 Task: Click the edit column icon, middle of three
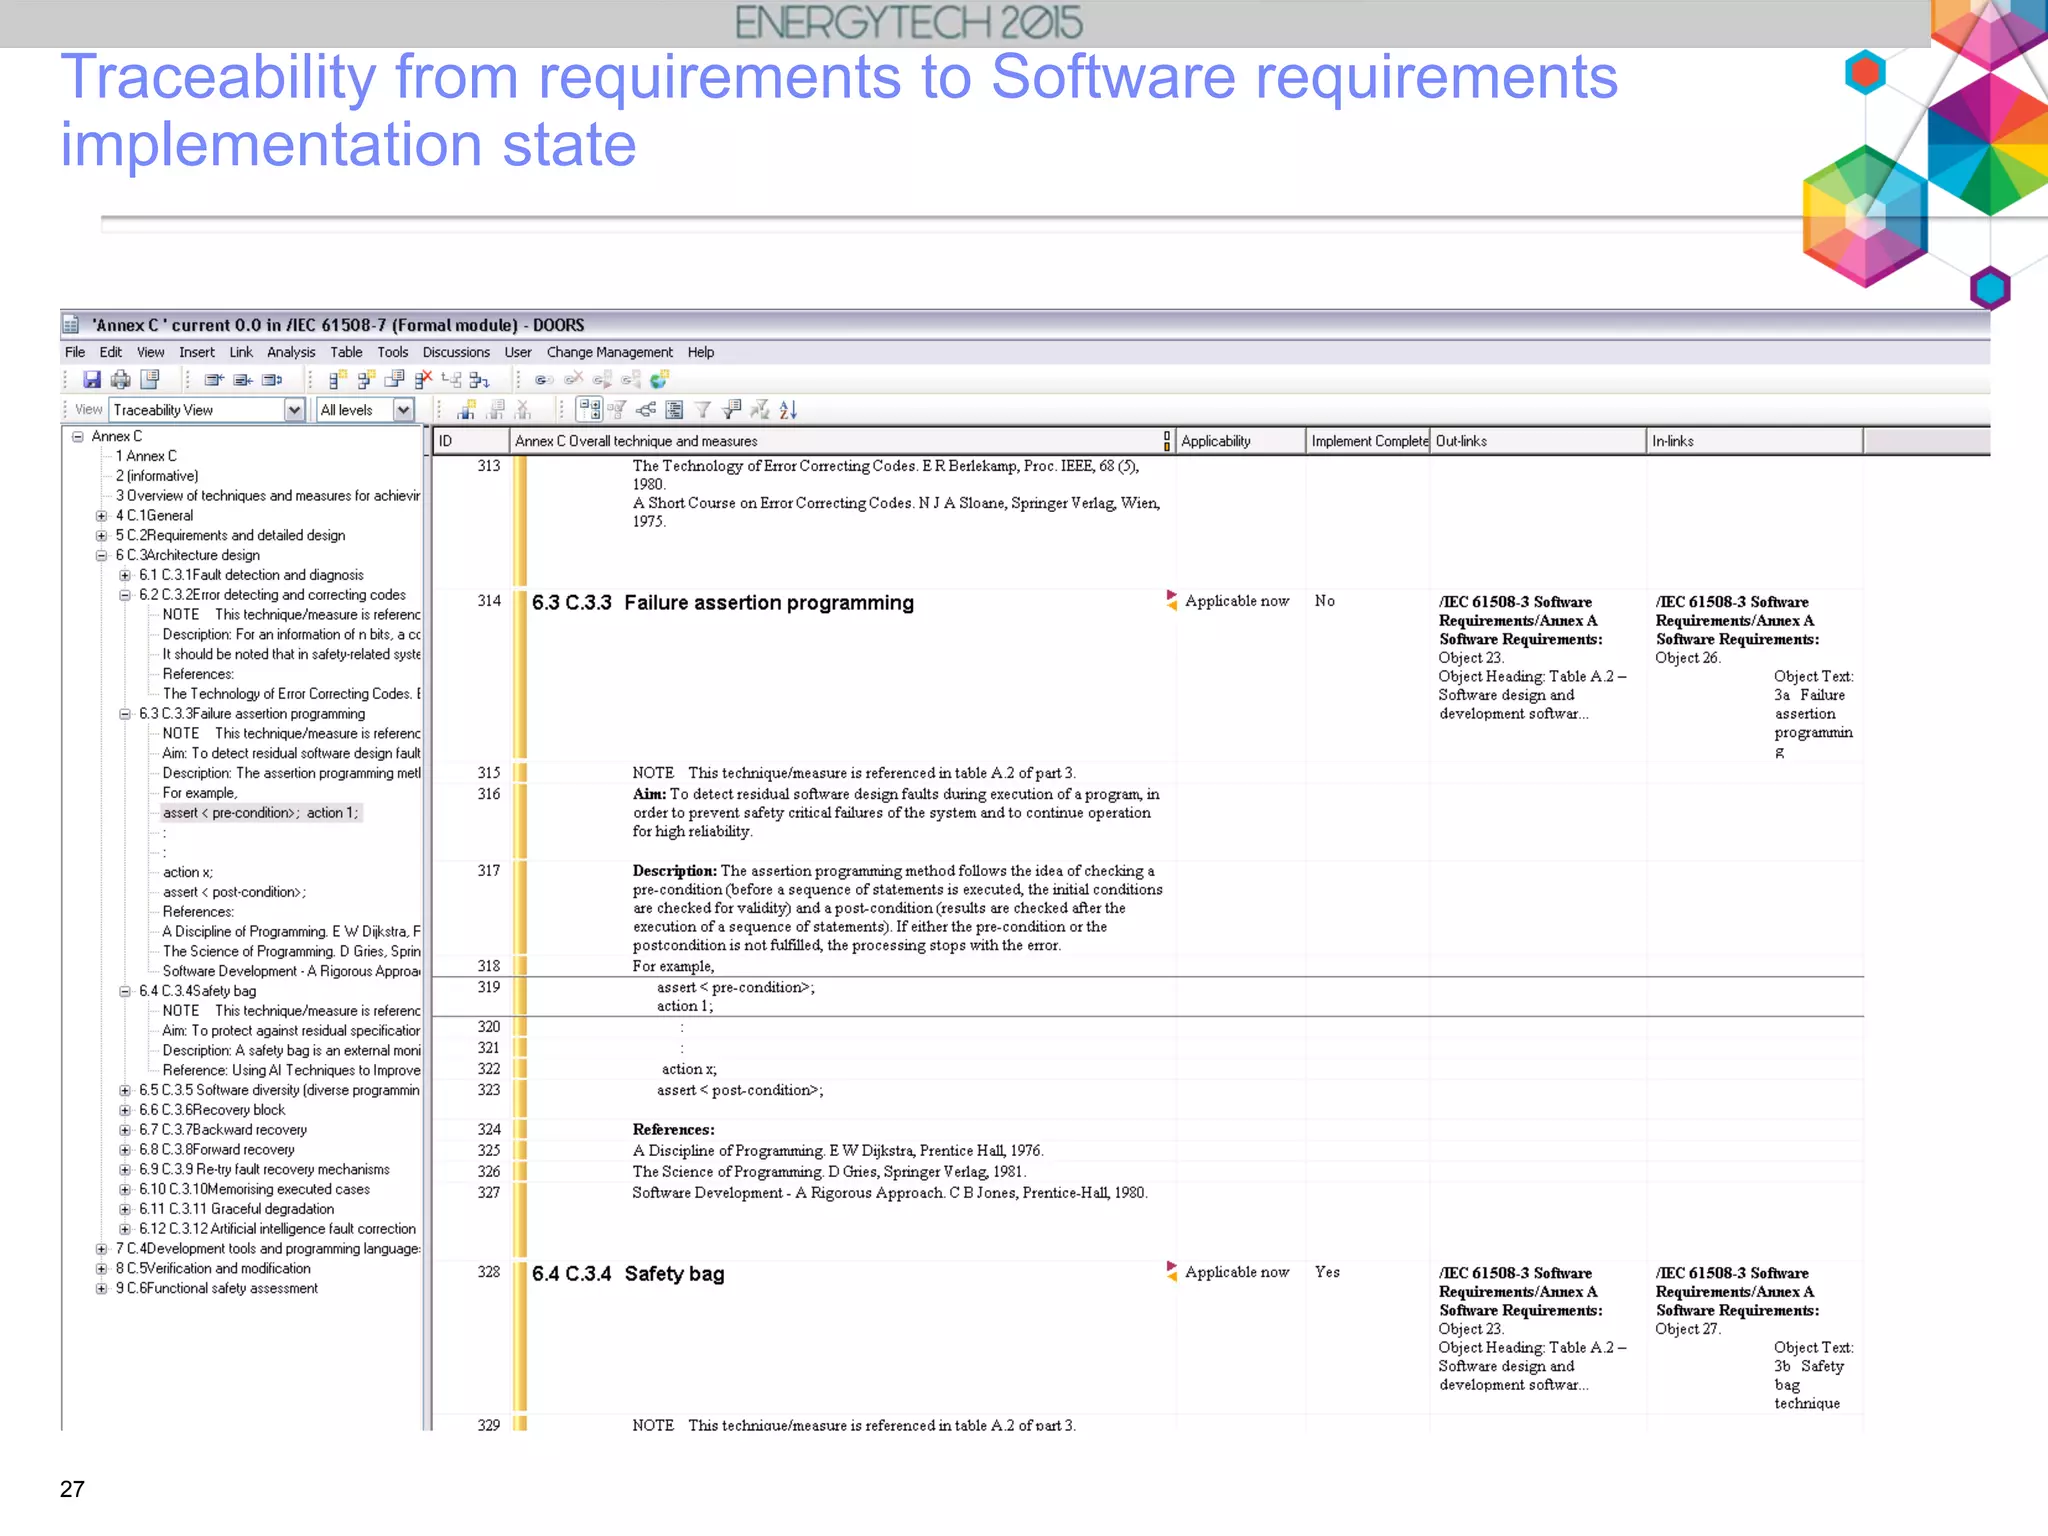click(243, 379)
